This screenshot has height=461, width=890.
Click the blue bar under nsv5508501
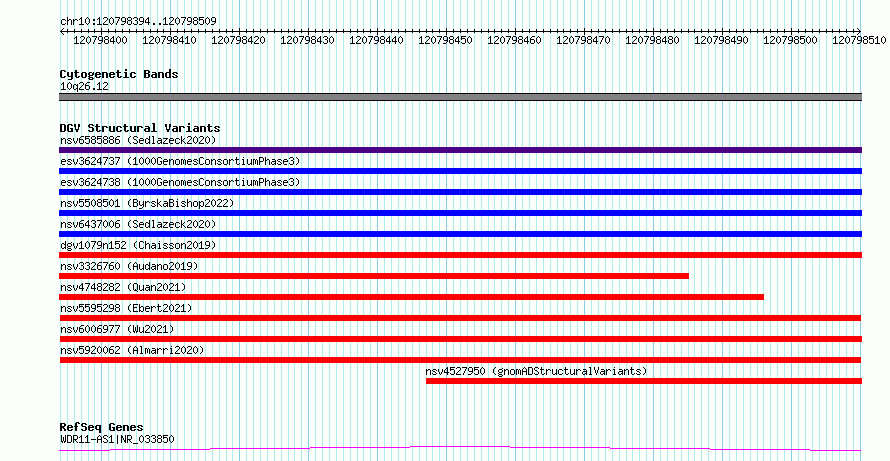[x=460, y=213]
